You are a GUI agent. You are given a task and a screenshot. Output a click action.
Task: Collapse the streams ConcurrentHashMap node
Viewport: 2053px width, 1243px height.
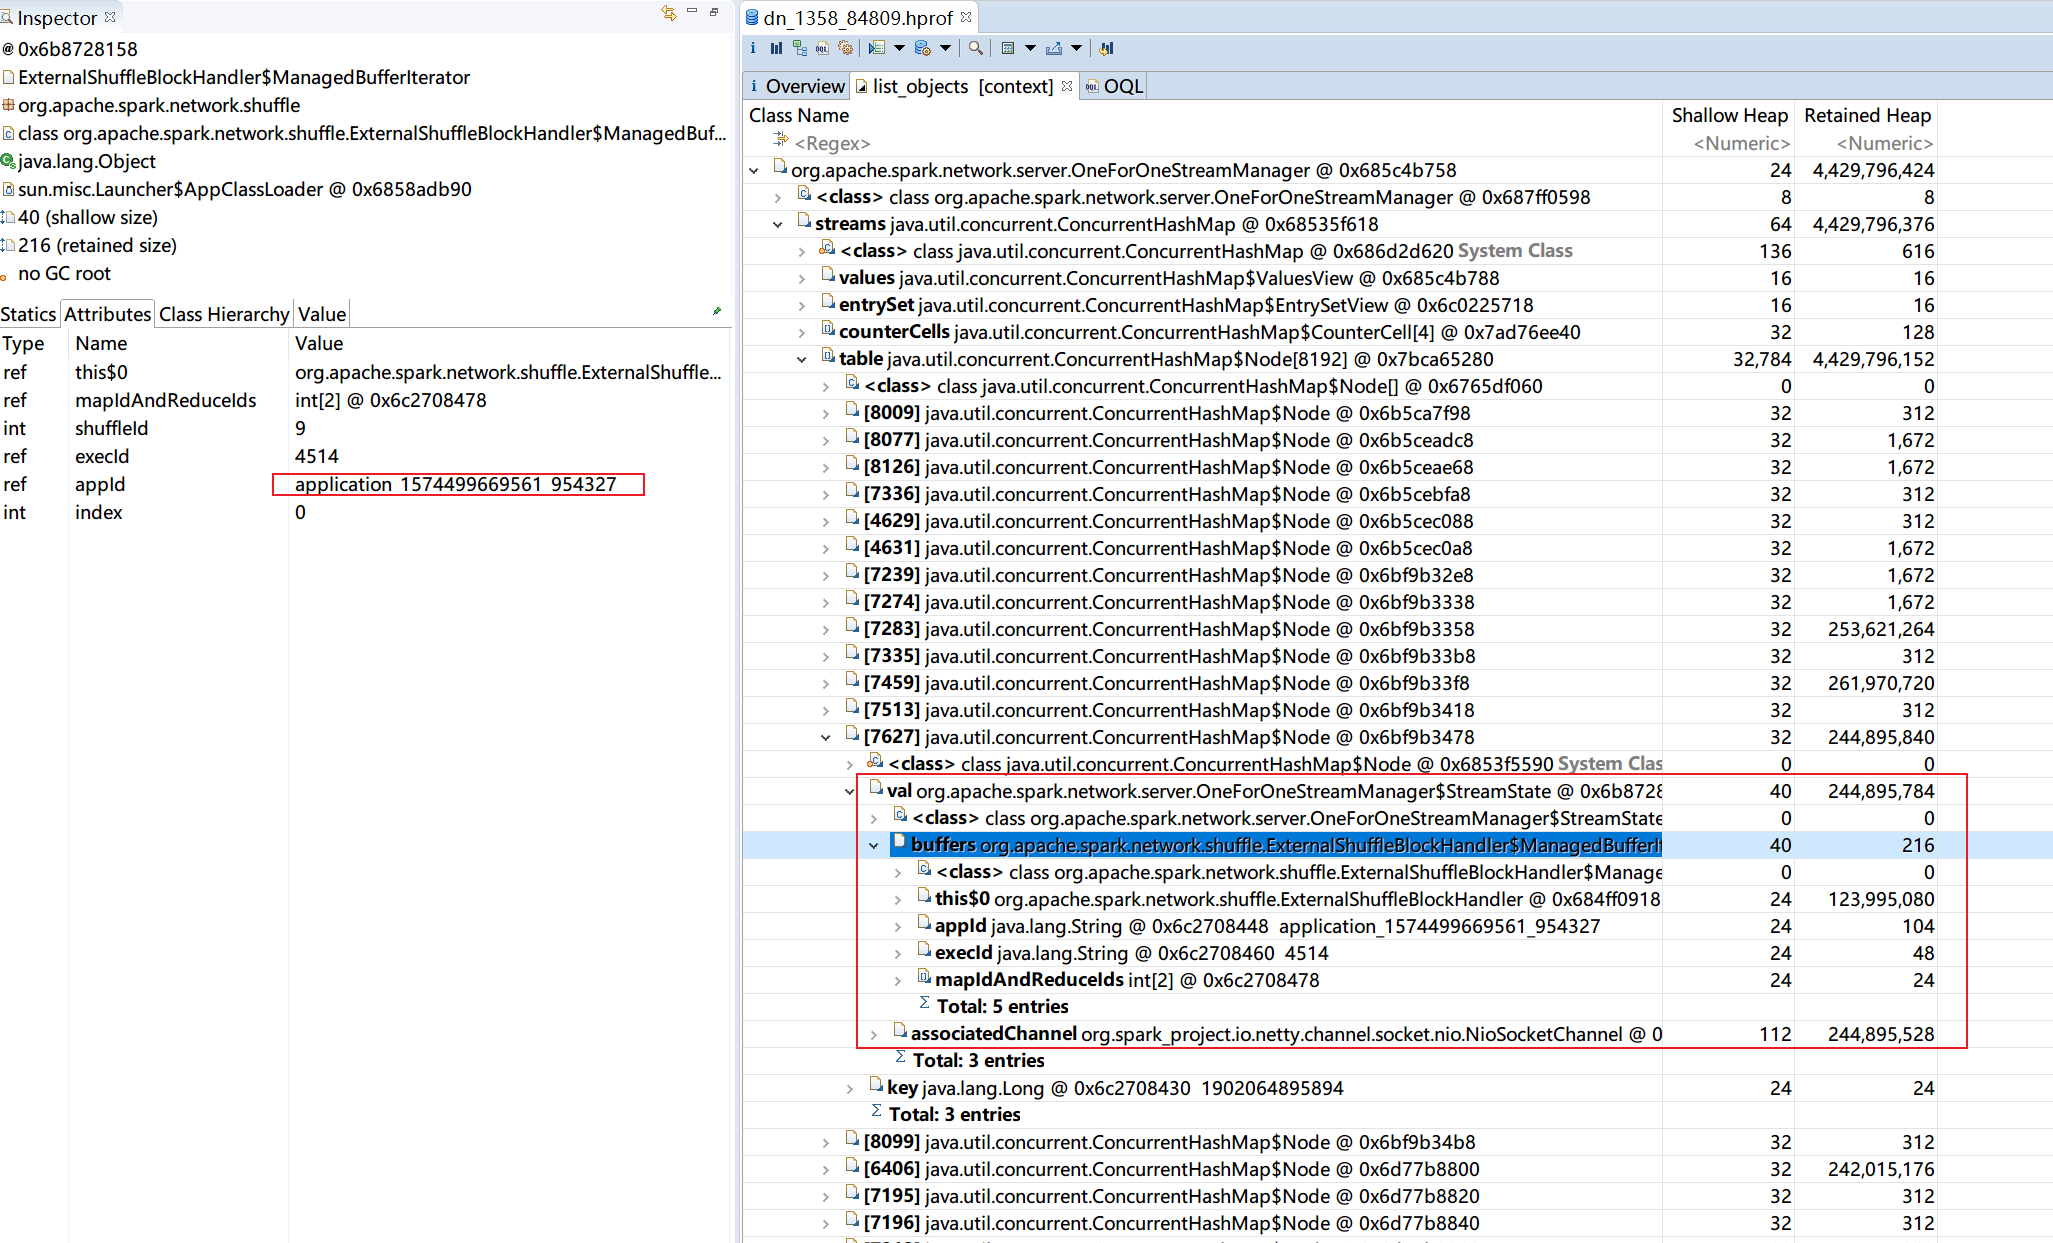(778, 225)
